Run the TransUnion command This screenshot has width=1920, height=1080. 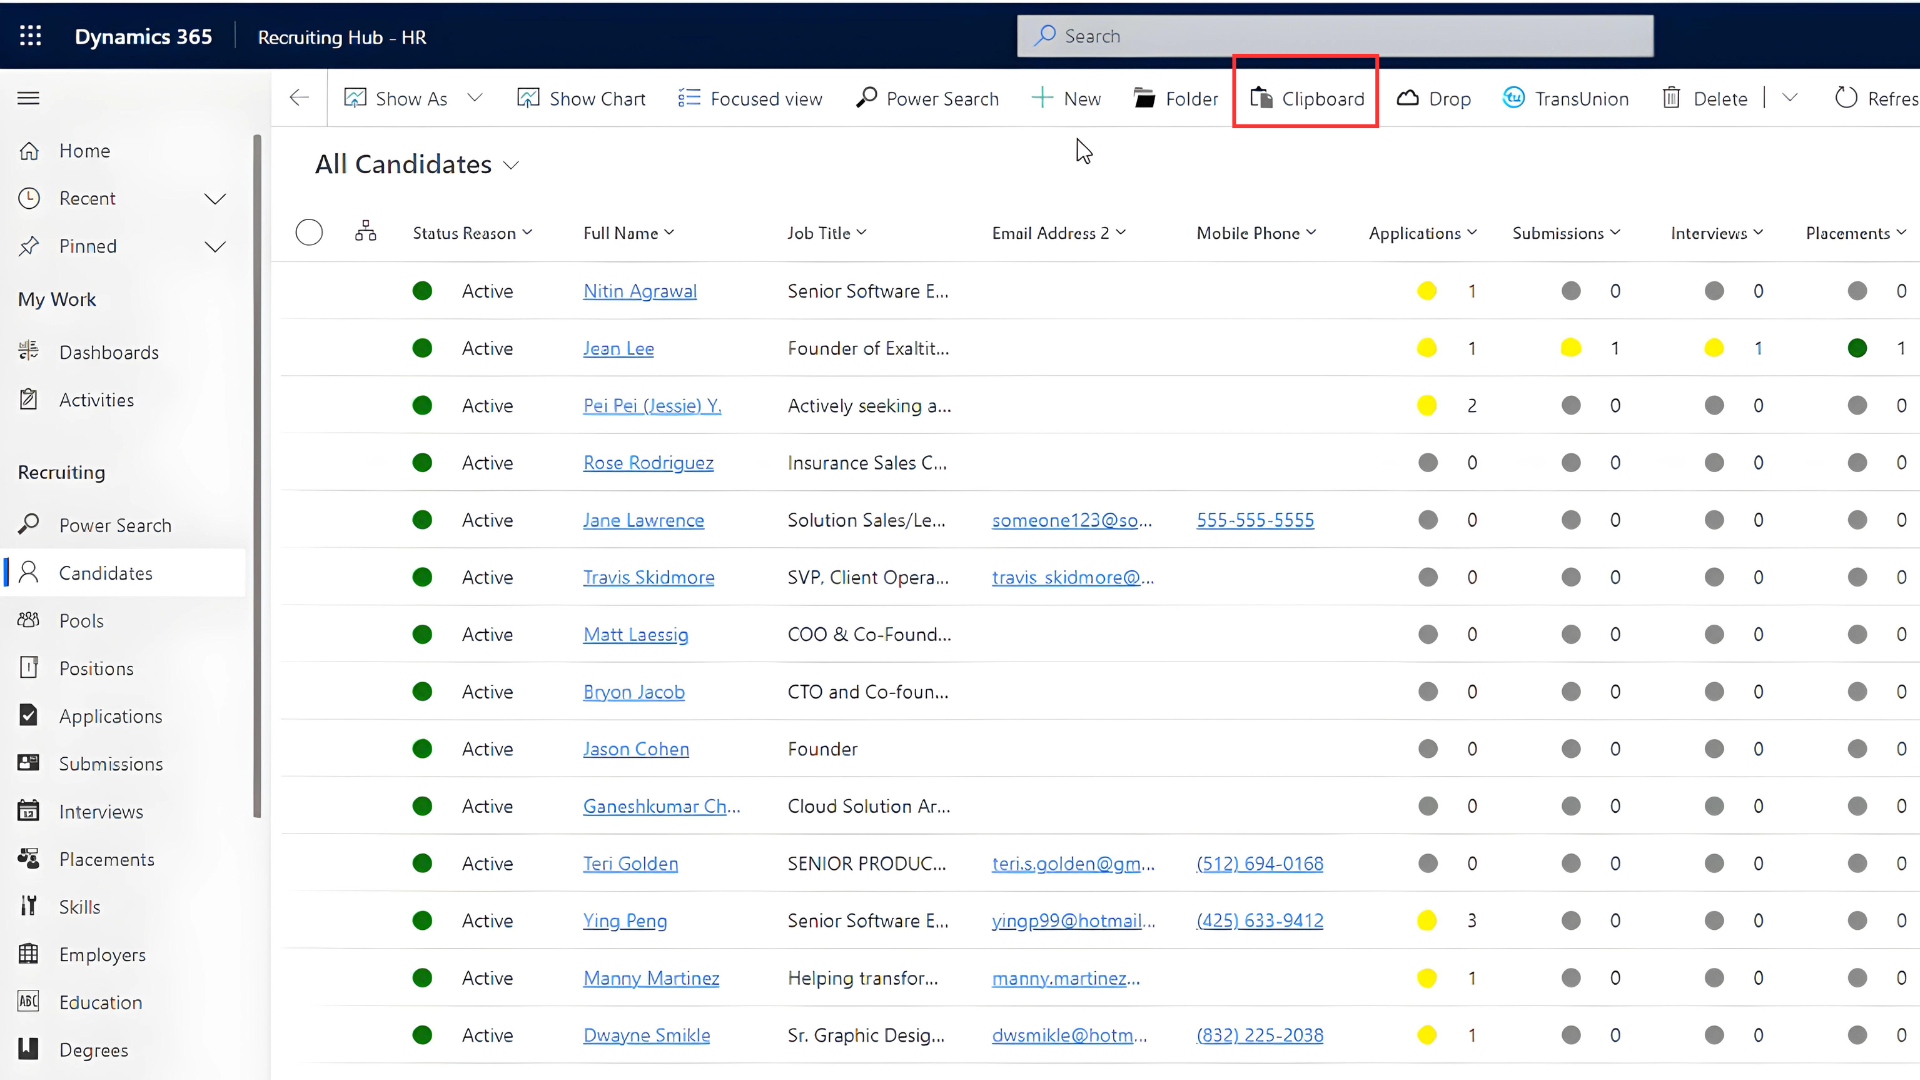(x=1566, y=98)
